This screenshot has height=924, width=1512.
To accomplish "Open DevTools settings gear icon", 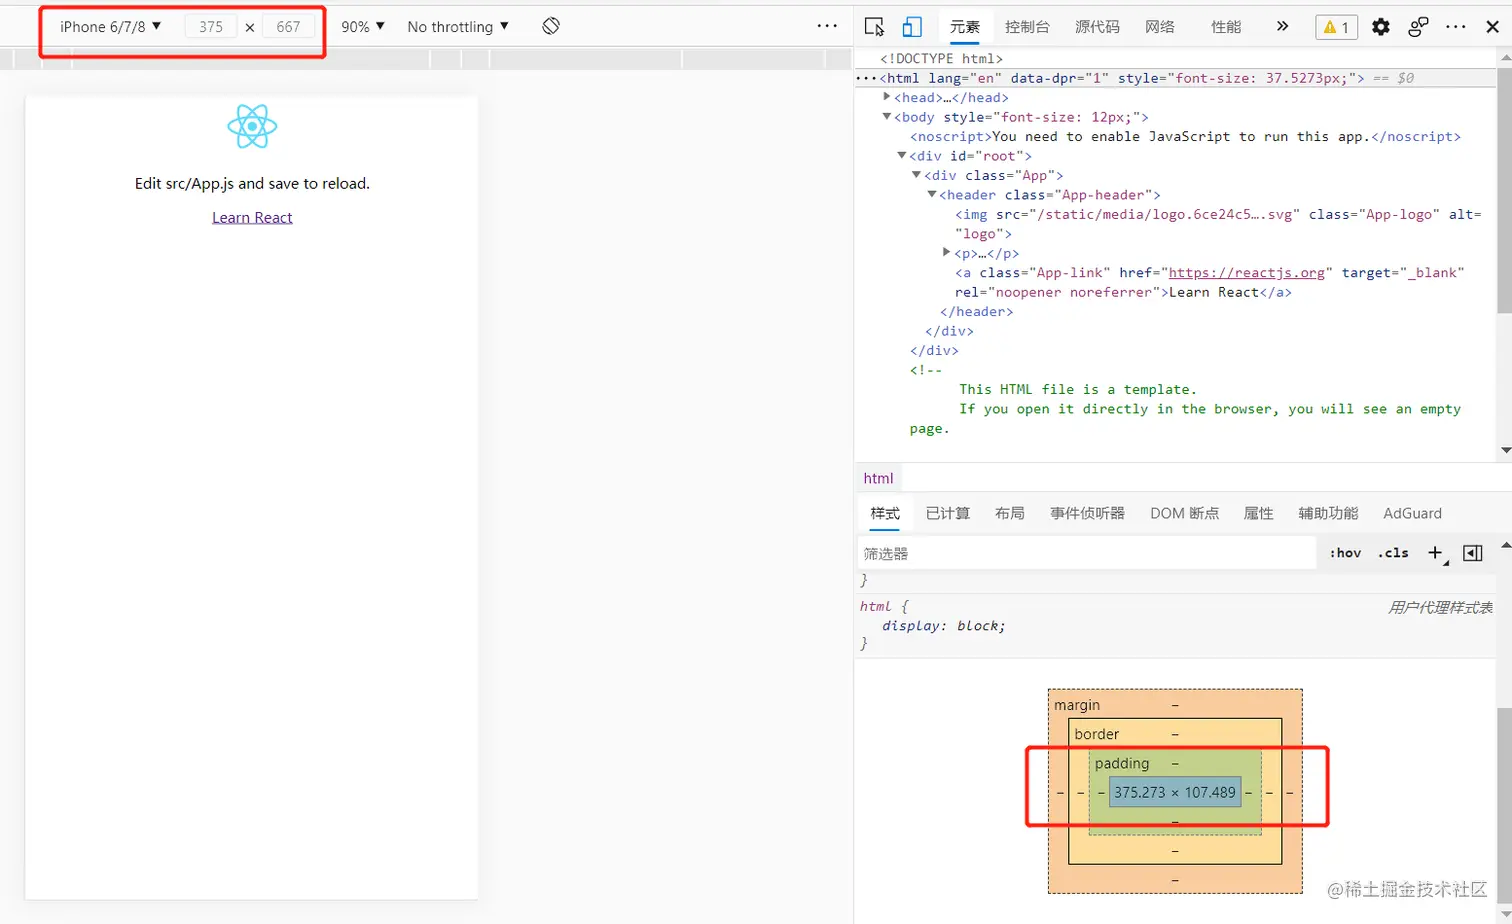I will [1381, 27].
